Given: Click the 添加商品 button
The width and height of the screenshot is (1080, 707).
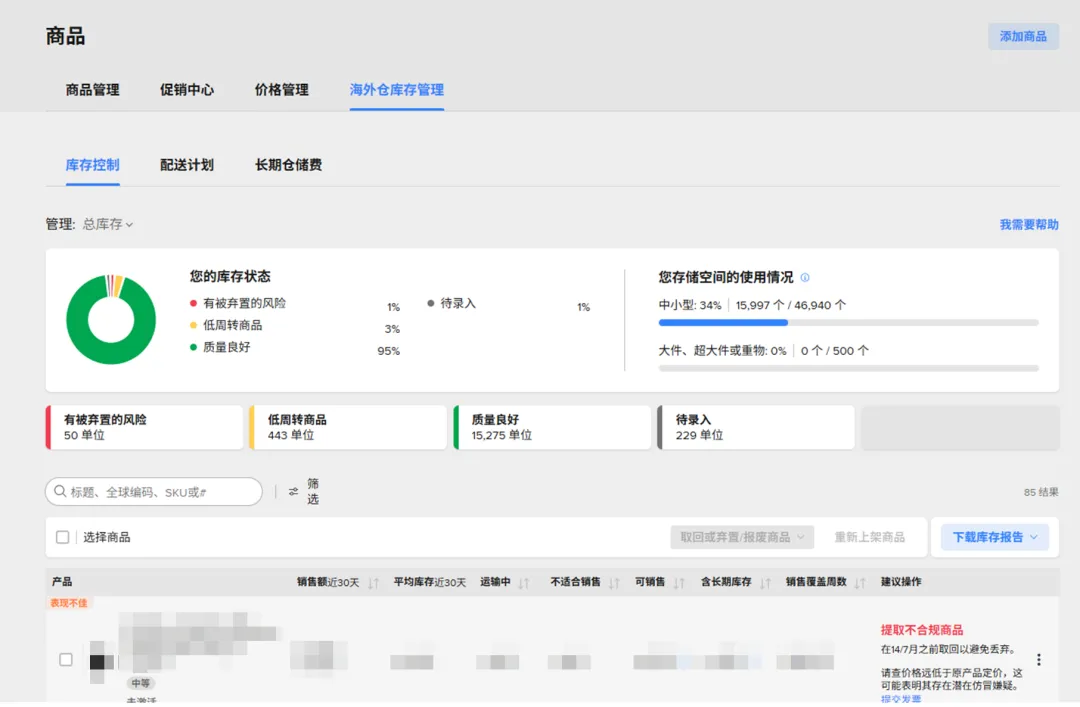Looking at the screenshot, I should pos(1023,37).
